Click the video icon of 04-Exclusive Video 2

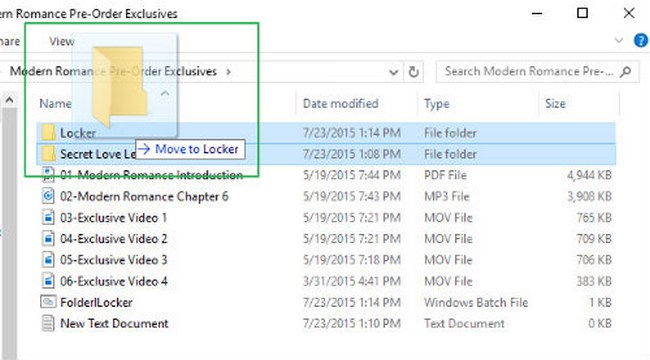coord(48,238)
